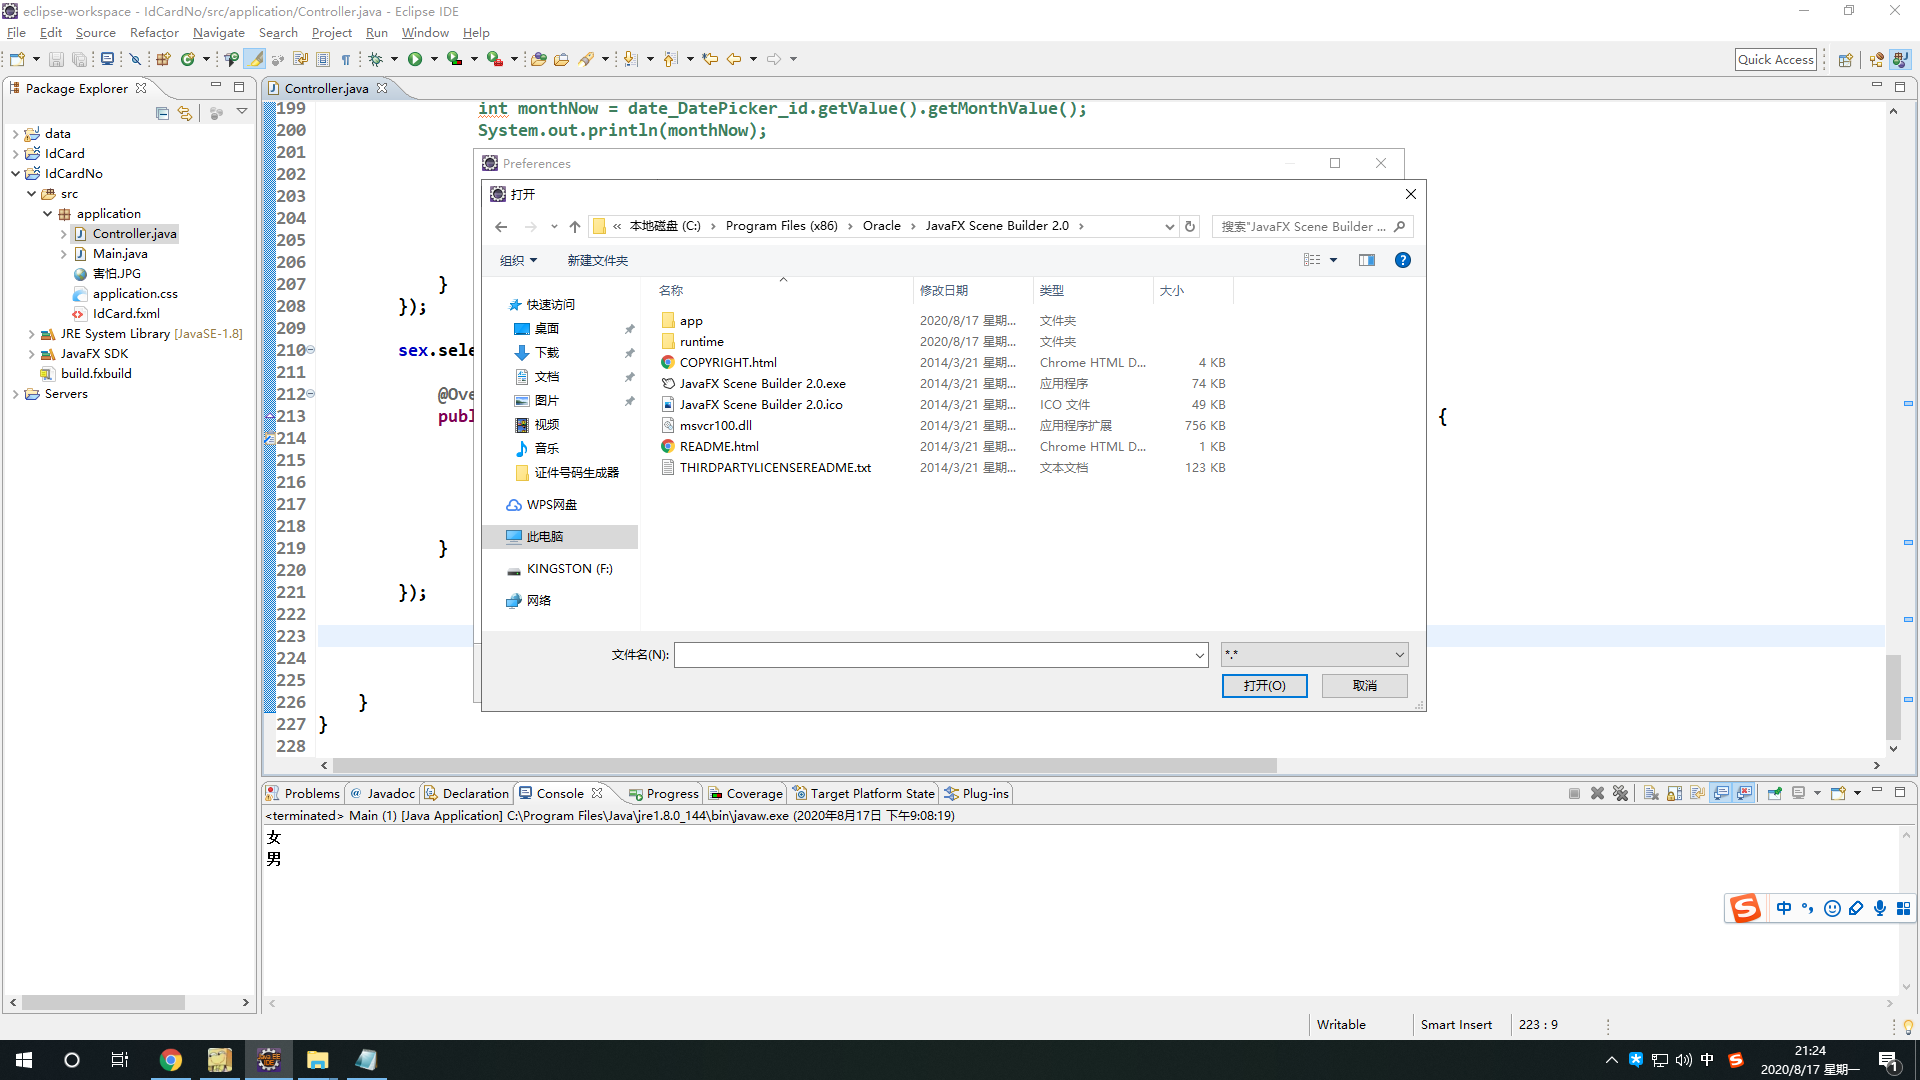Go up one folder in dialog
This screenshot has width=1920, height=1080.
click(575, 226)
